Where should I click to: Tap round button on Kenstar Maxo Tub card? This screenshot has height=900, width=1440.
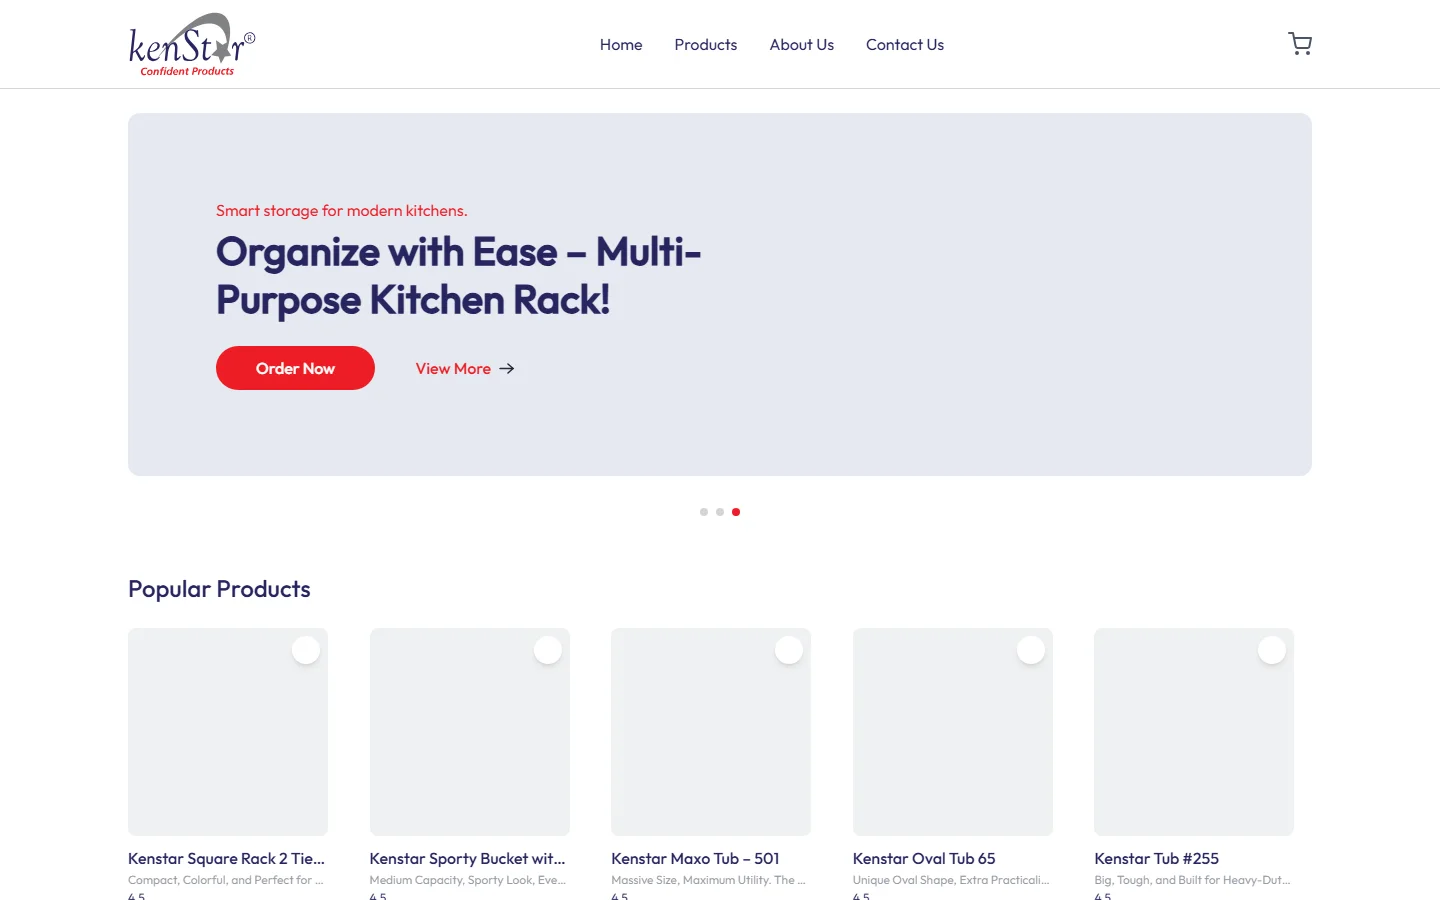click(789, 650)
